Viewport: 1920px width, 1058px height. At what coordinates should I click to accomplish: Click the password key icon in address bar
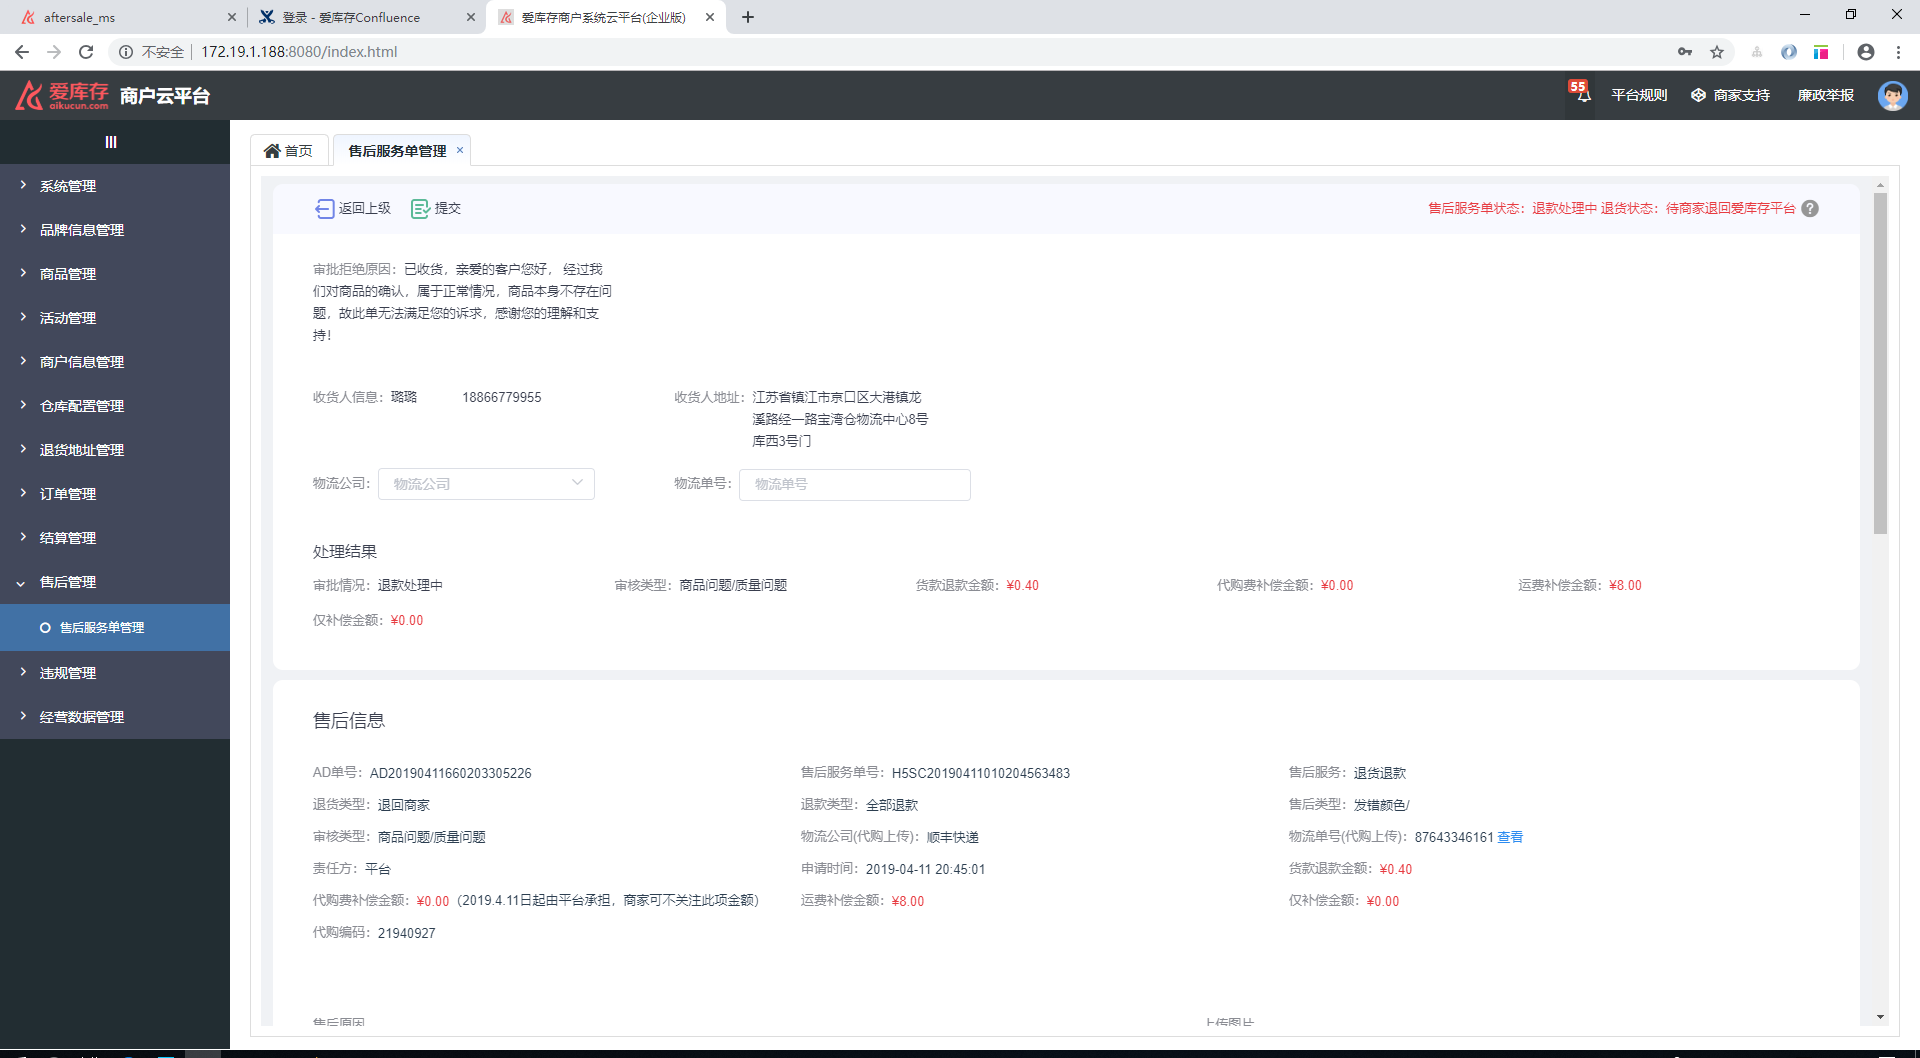tap(1685, 52)
